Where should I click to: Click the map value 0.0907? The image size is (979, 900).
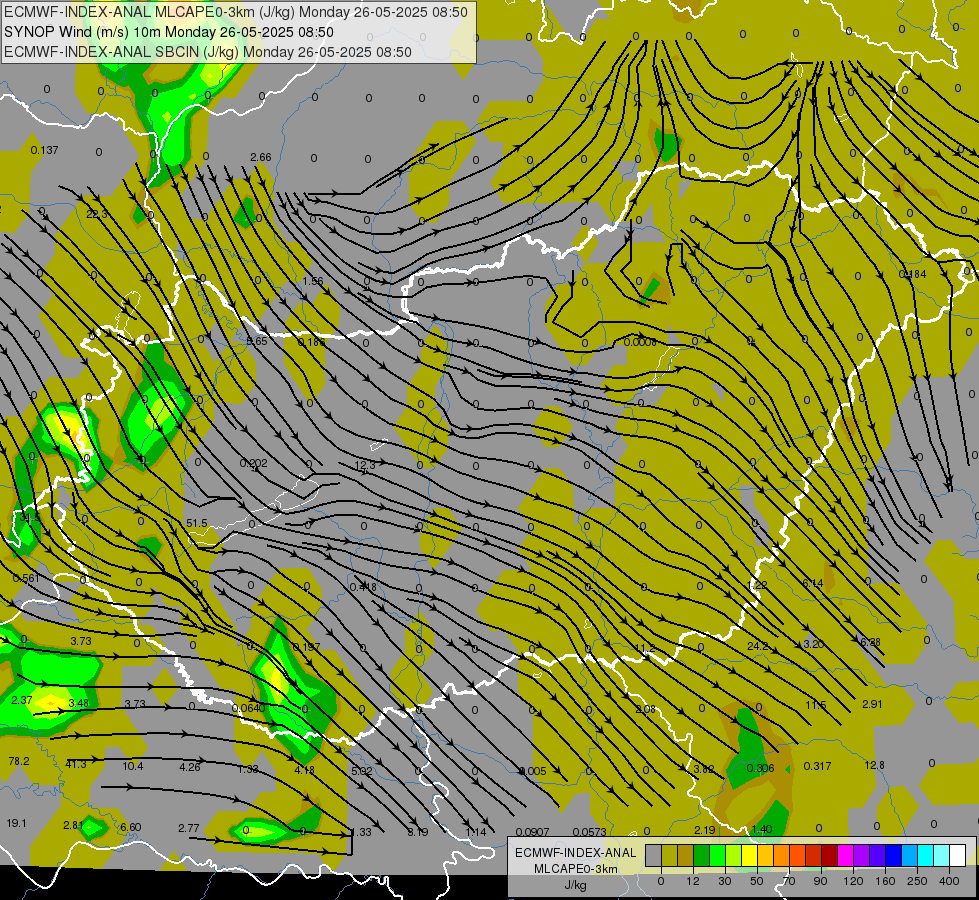533,831
